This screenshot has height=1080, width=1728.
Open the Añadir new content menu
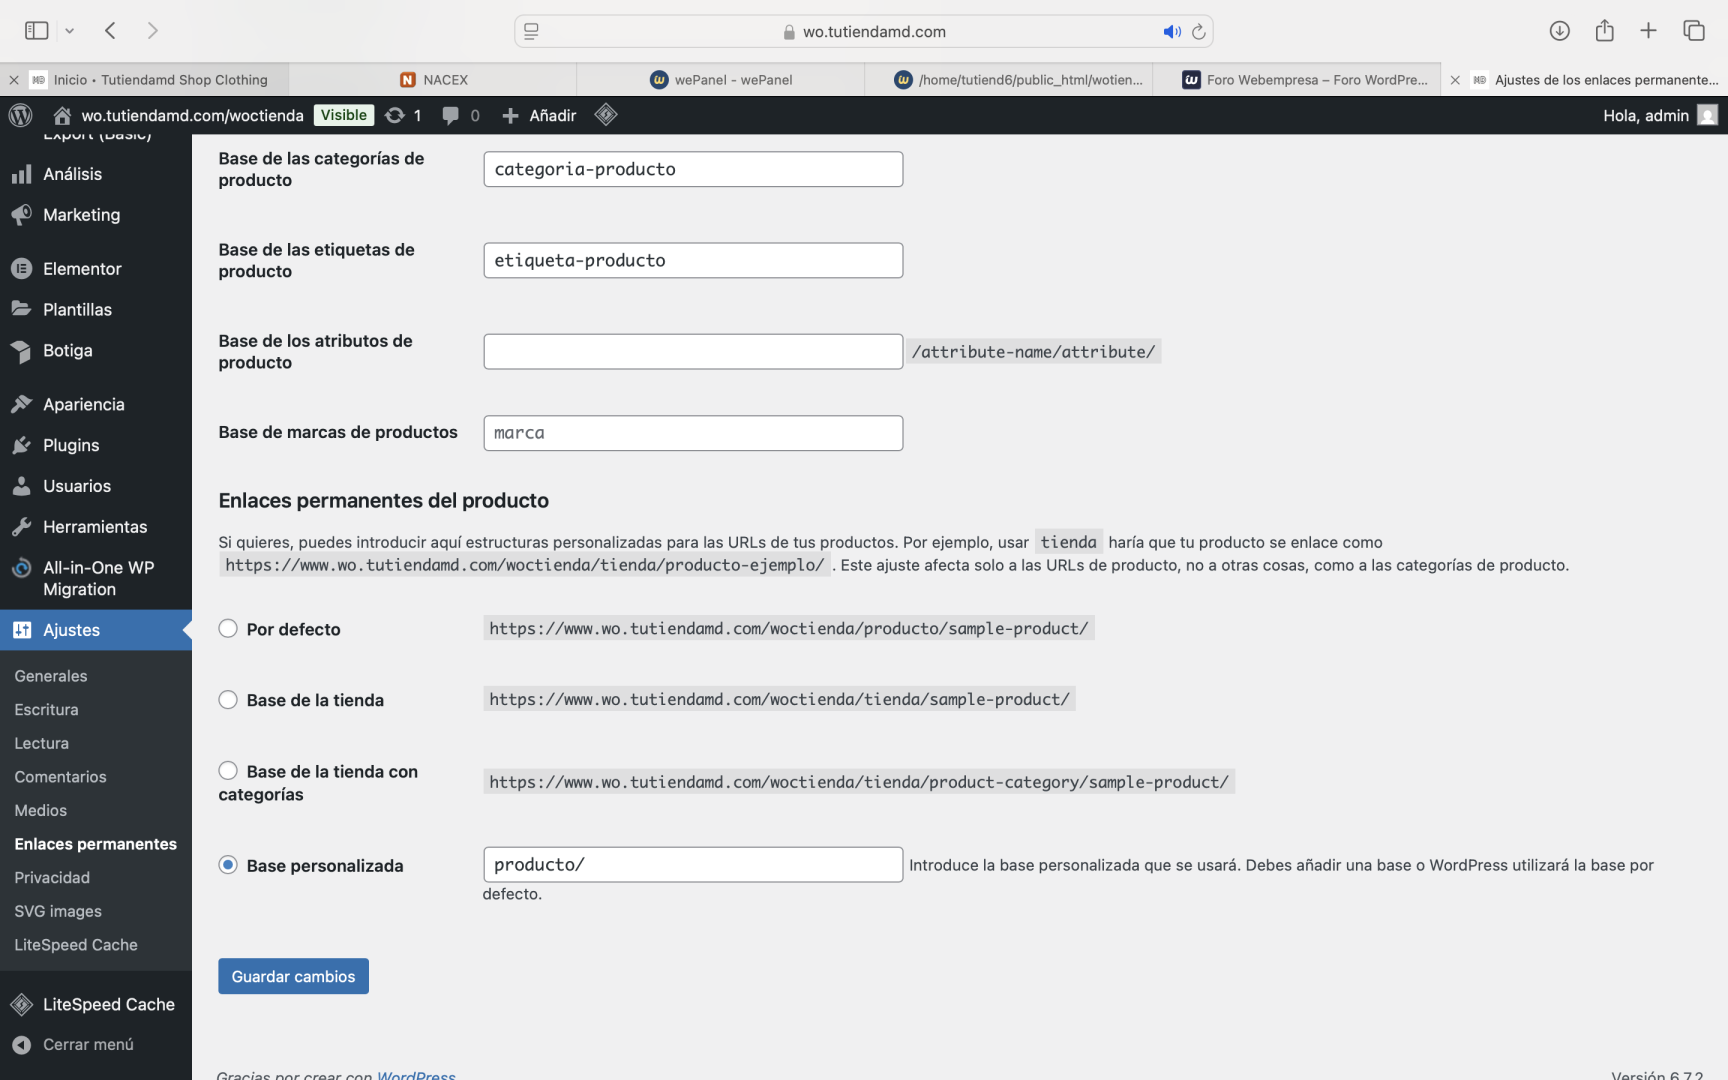click(539, 115)
